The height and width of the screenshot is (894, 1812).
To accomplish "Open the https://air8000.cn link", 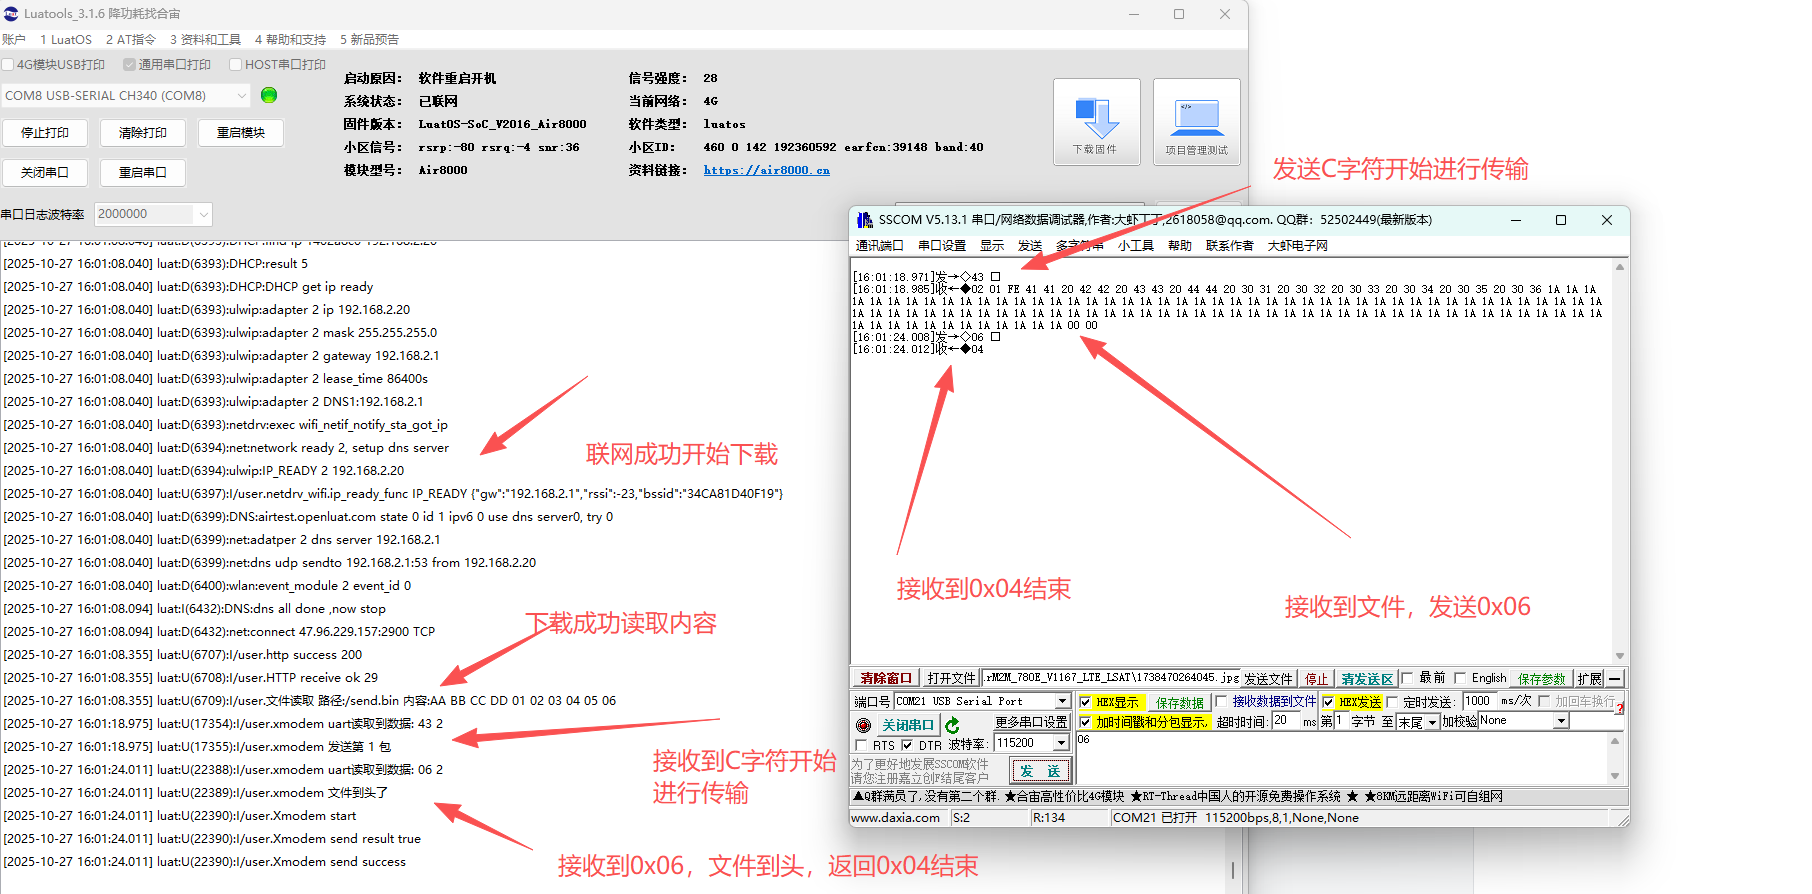I will pos(766,170).
